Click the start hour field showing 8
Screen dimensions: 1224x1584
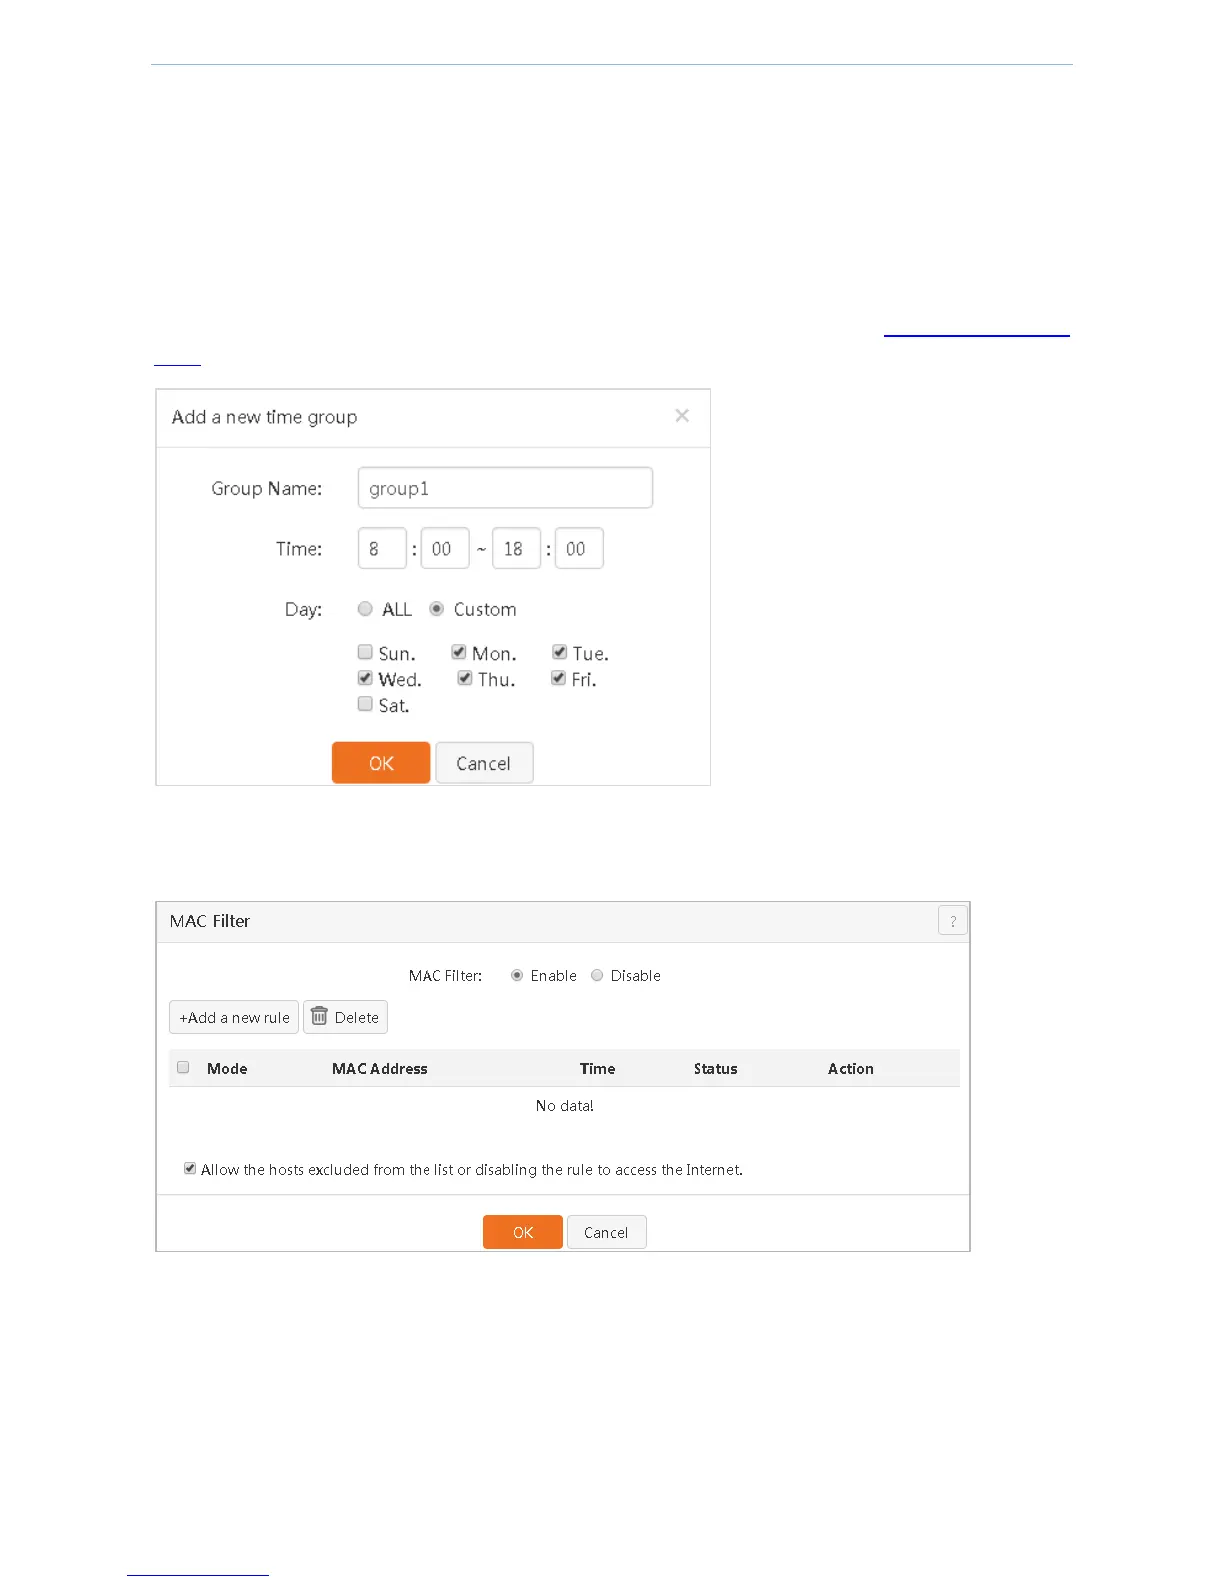pyautogui.click(x=382, y=548)
